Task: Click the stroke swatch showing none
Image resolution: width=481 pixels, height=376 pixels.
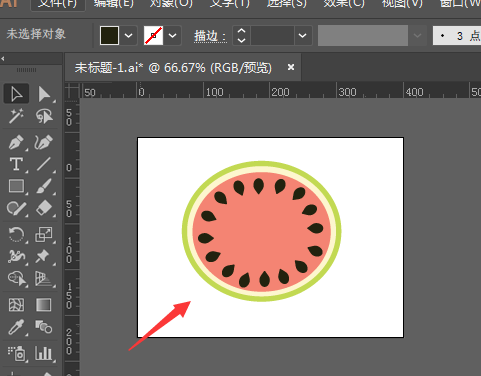Action: point(153,35)
